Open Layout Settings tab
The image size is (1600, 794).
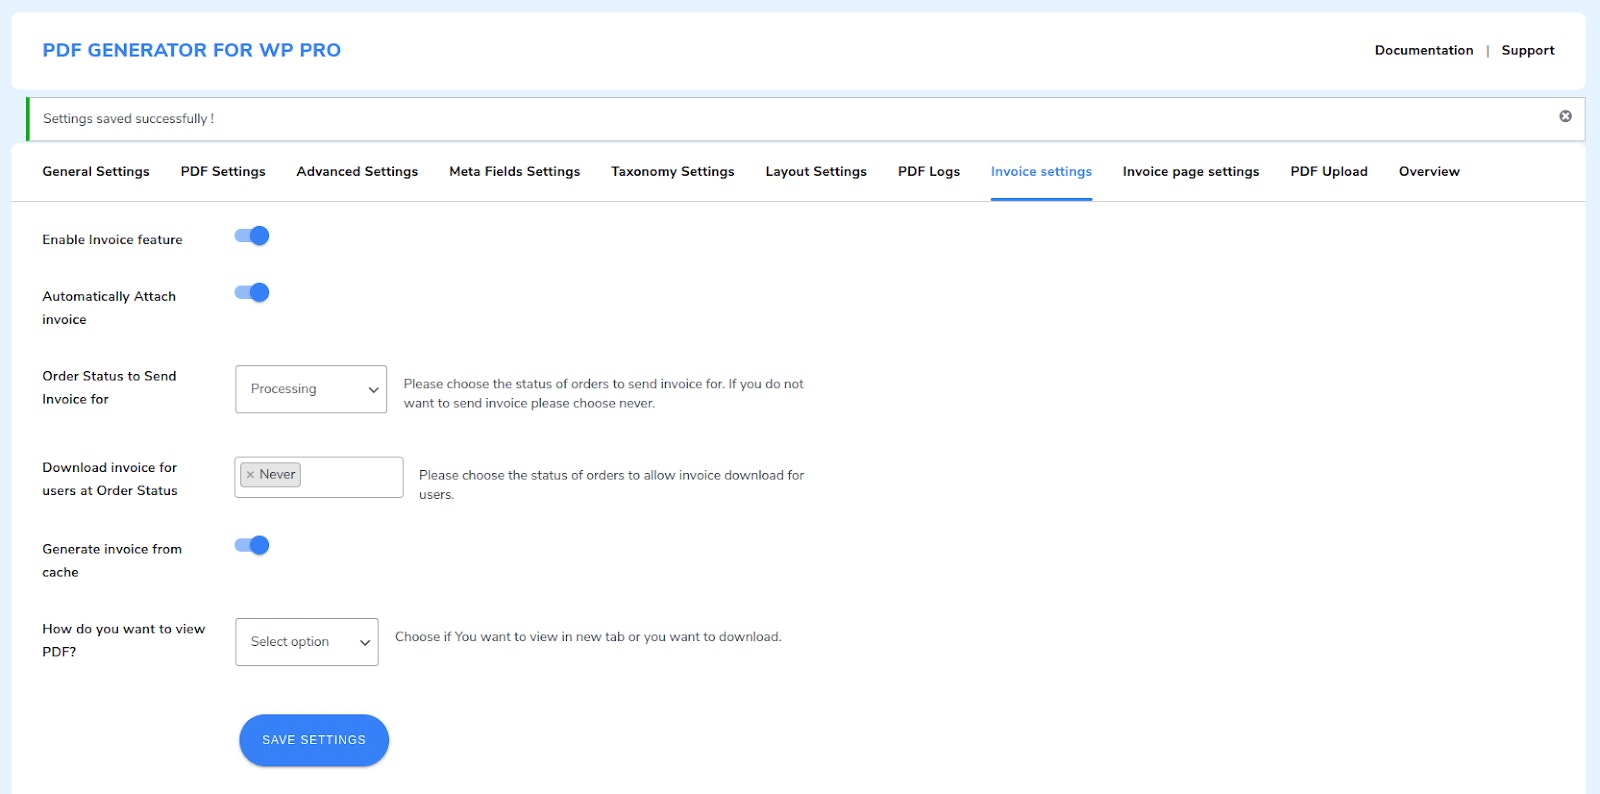click(816, 172)
